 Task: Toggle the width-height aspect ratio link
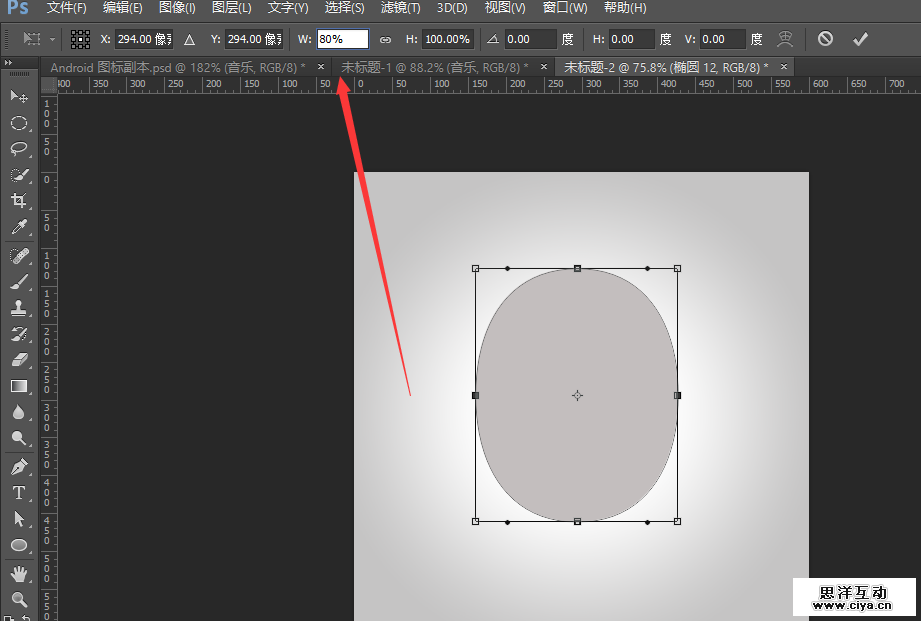(x=385, y=40)
